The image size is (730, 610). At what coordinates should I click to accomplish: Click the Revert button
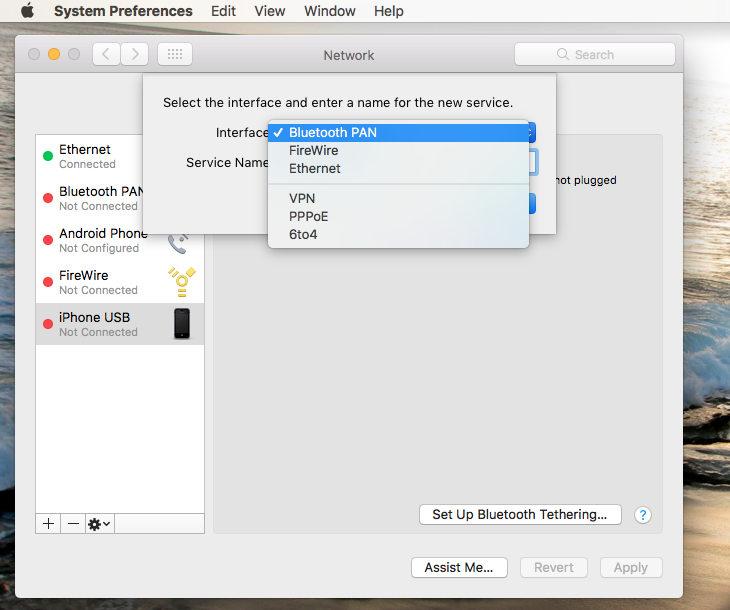click(x=554, y=568)
